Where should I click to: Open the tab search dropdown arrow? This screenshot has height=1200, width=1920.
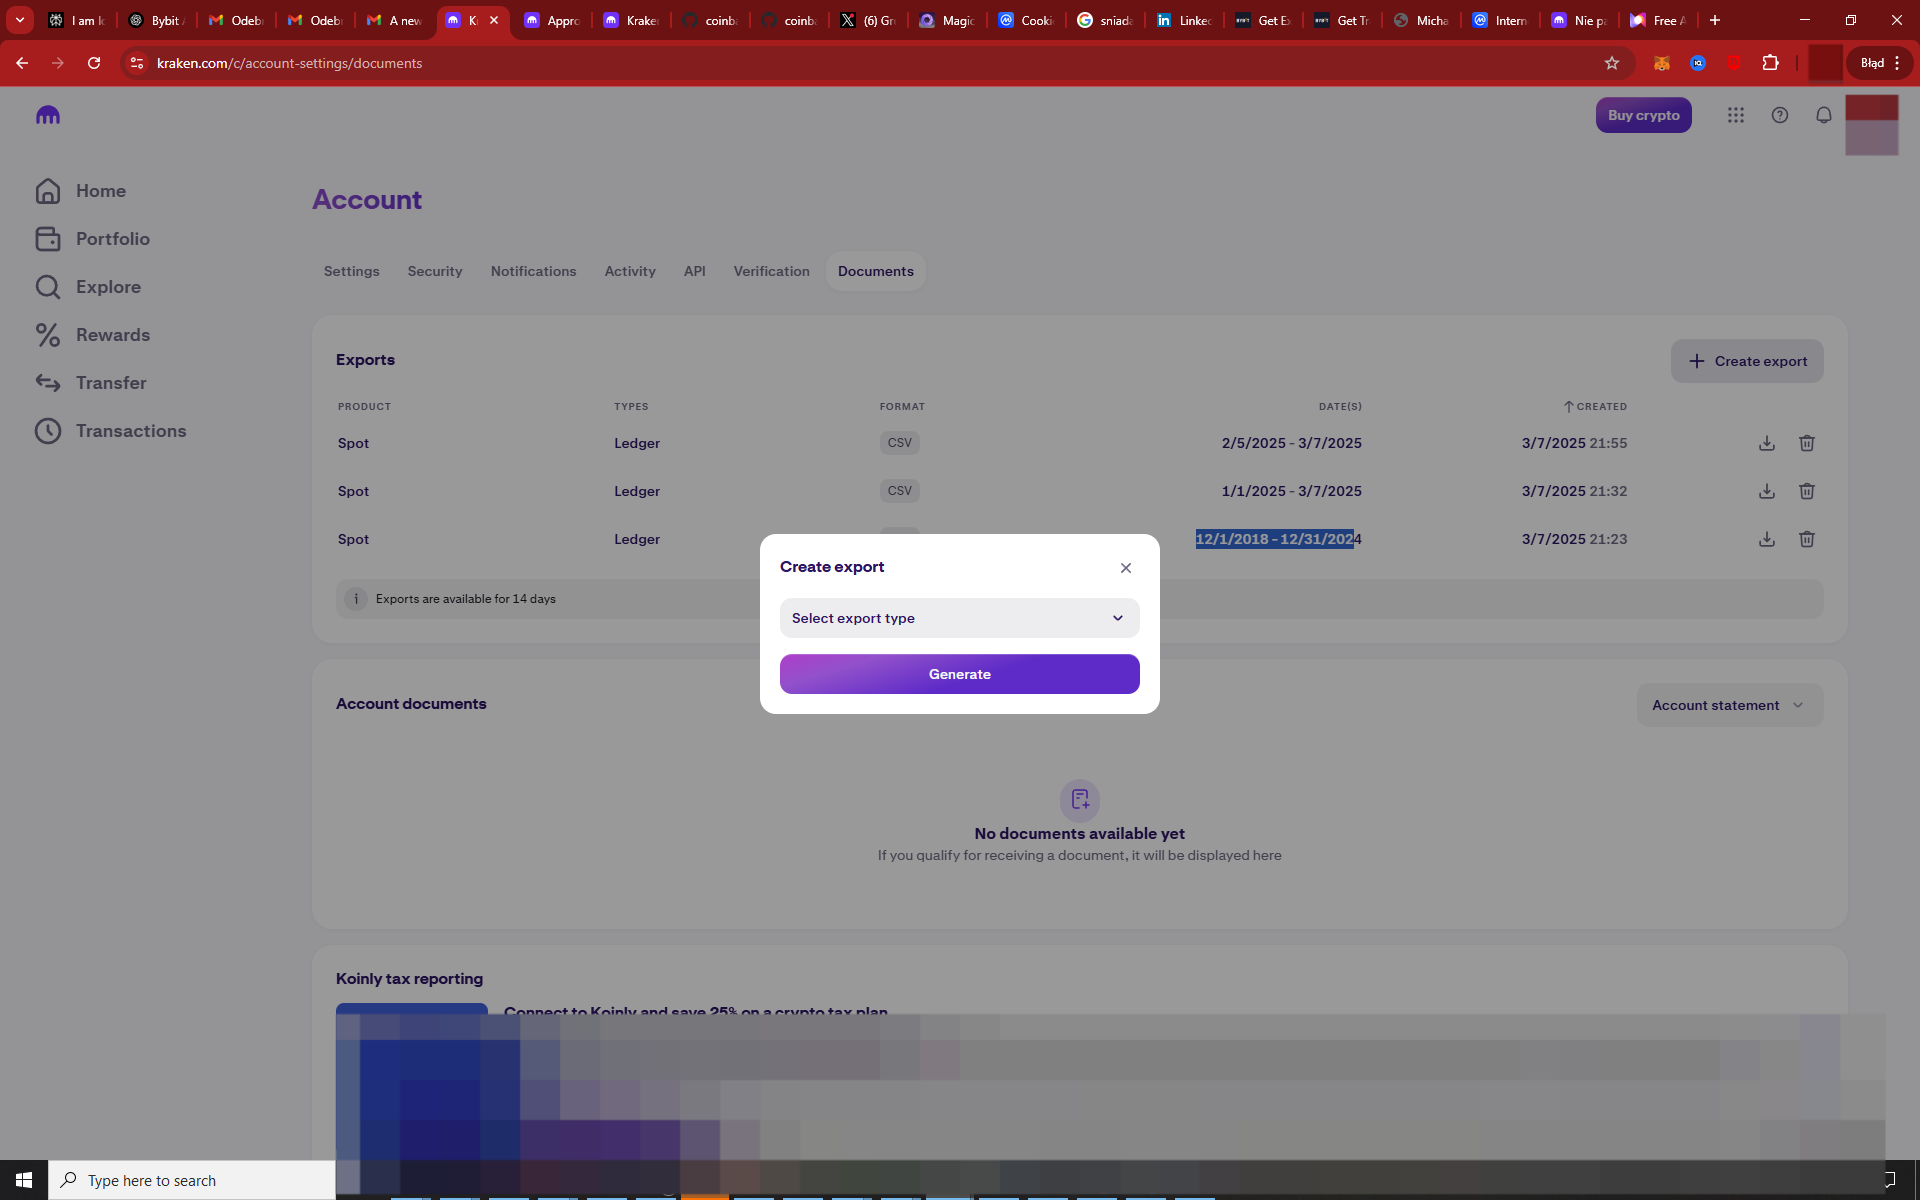(20, 20)
